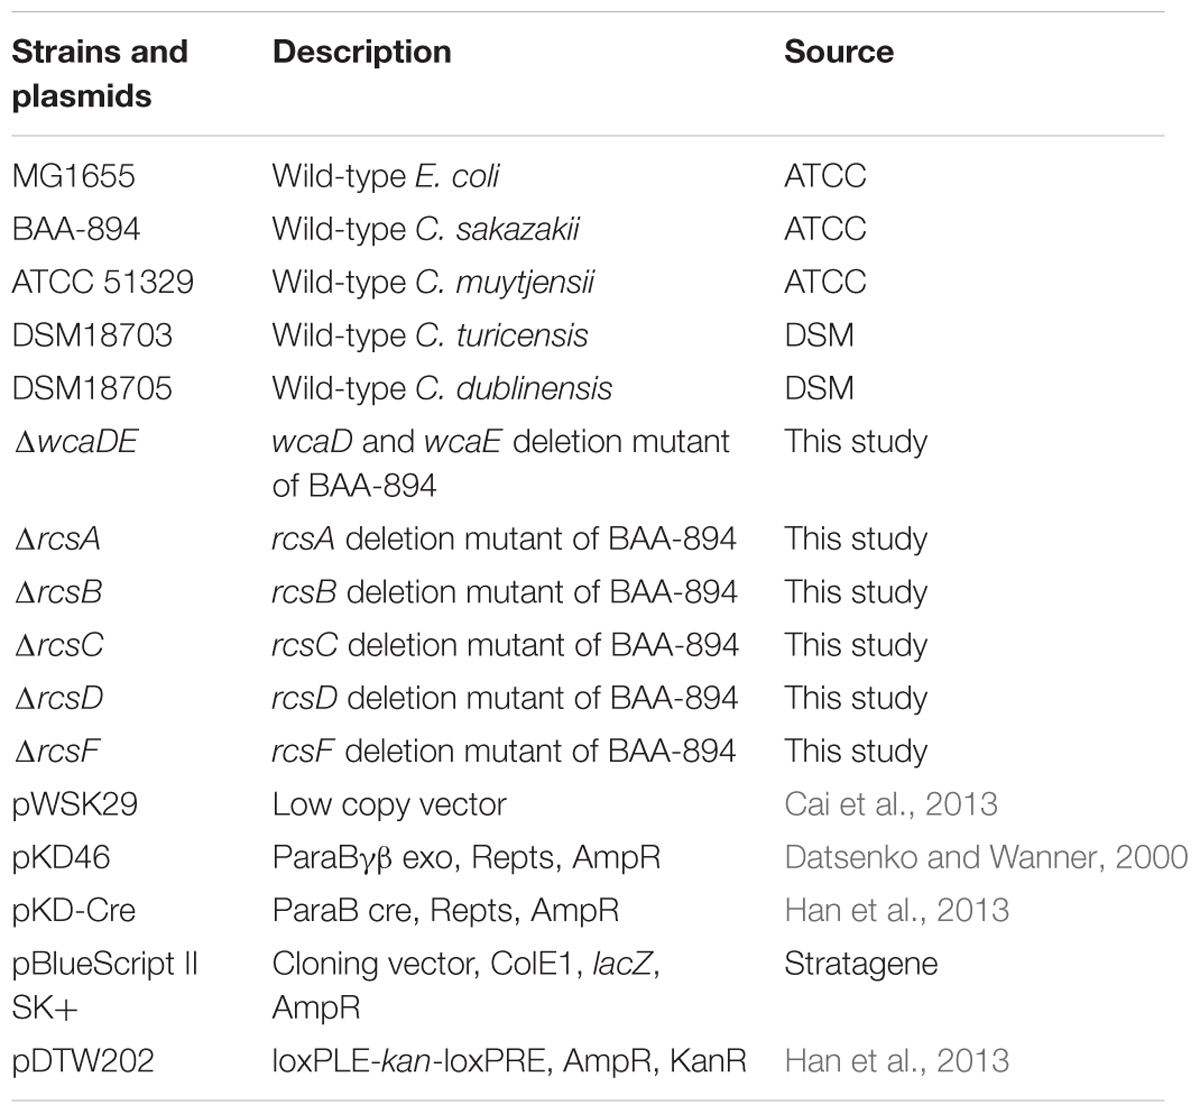1200x1114 pixels.
Task: Follow Han et al., 2013 link for pDTW202
Action: pos(897,1060)
